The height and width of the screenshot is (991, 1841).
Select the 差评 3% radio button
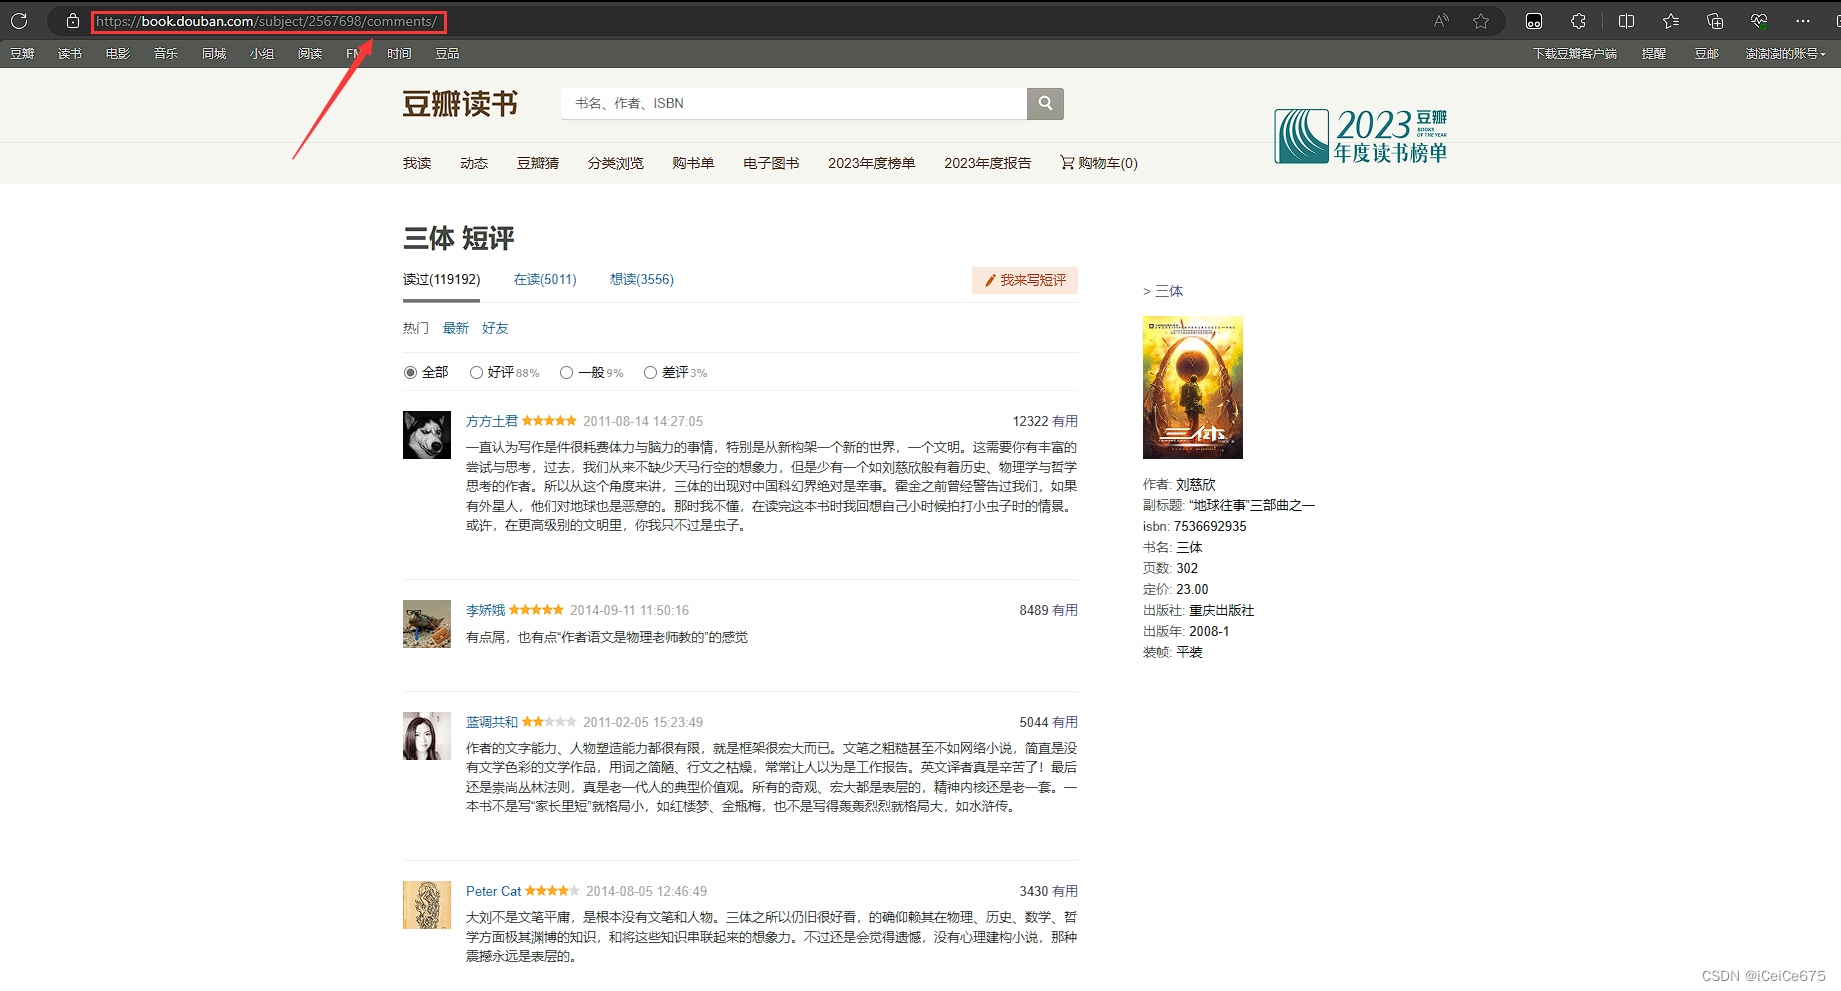pos(650,373)
